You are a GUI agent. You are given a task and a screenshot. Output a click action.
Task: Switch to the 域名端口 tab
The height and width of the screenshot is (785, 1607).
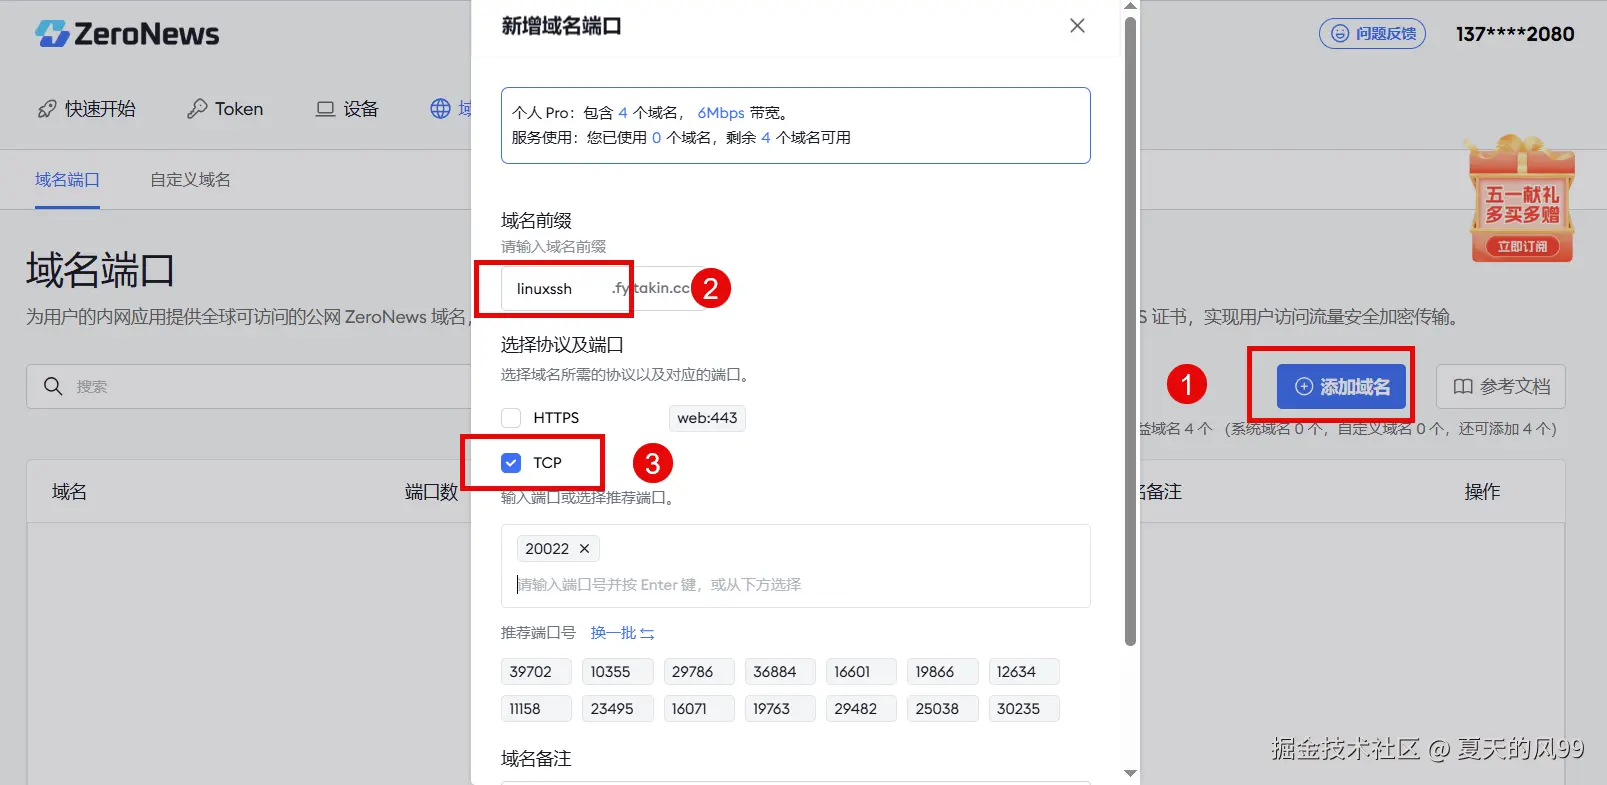click(67, 180)
